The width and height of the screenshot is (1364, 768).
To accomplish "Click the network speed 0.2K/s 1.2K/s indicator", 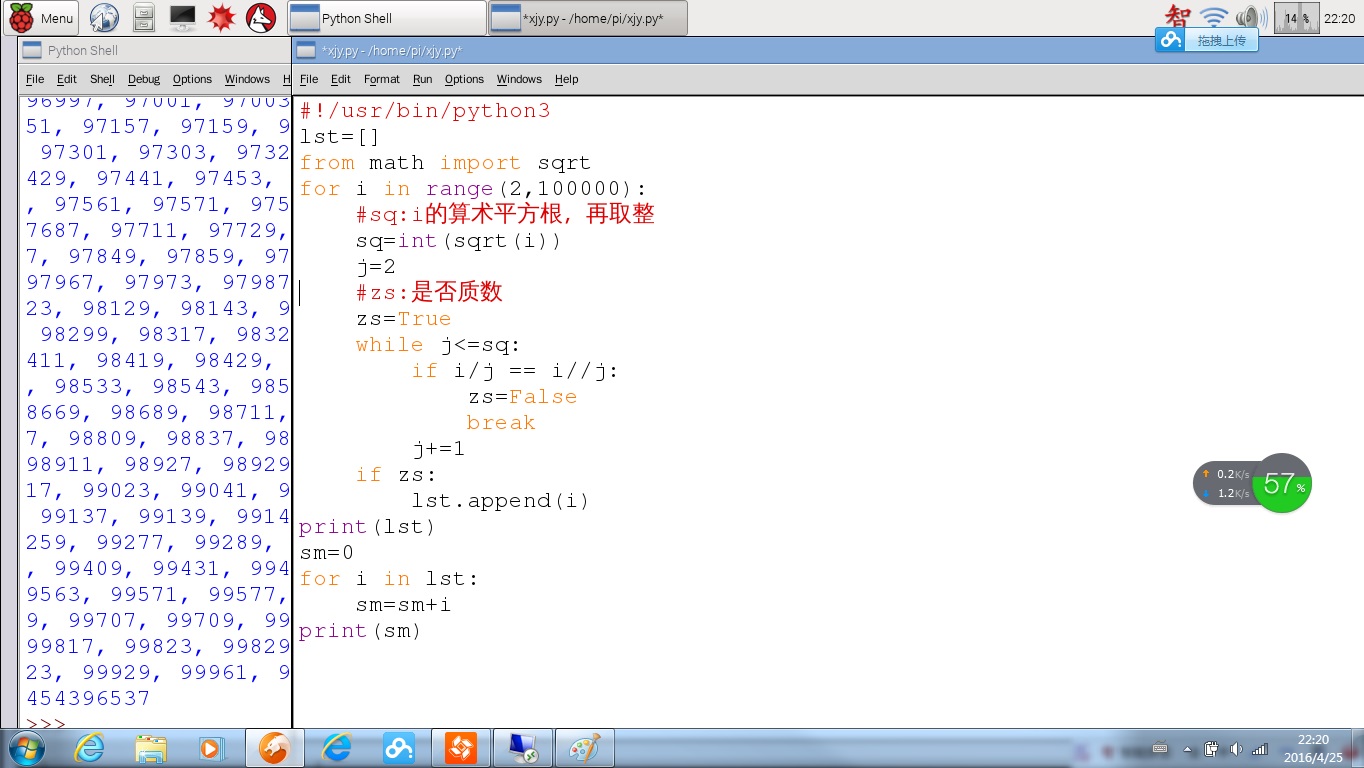I will 1225,484.
